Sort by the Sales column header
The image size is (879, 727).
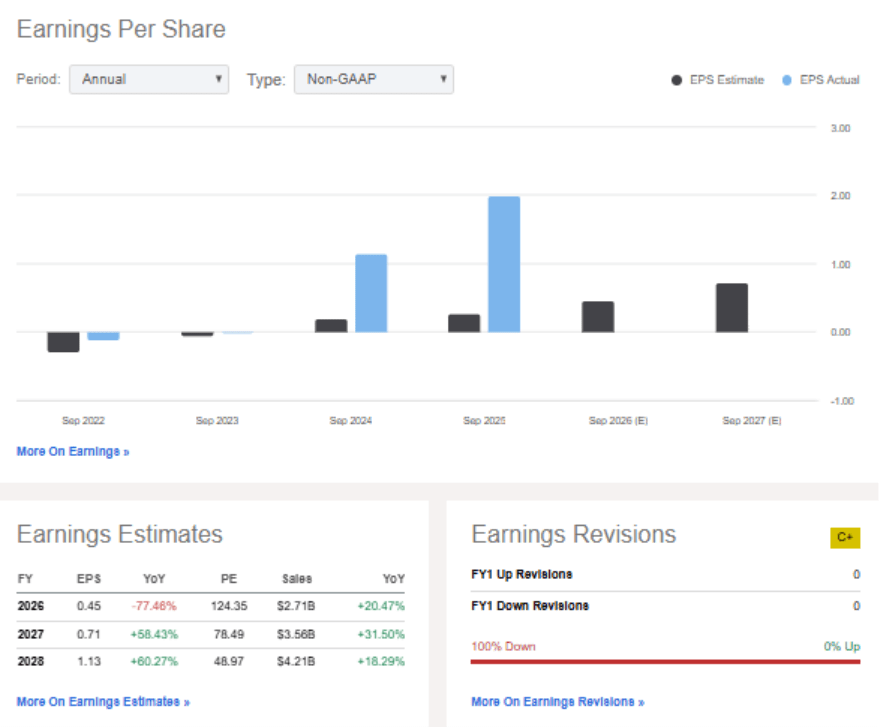[x=296, y=579]
